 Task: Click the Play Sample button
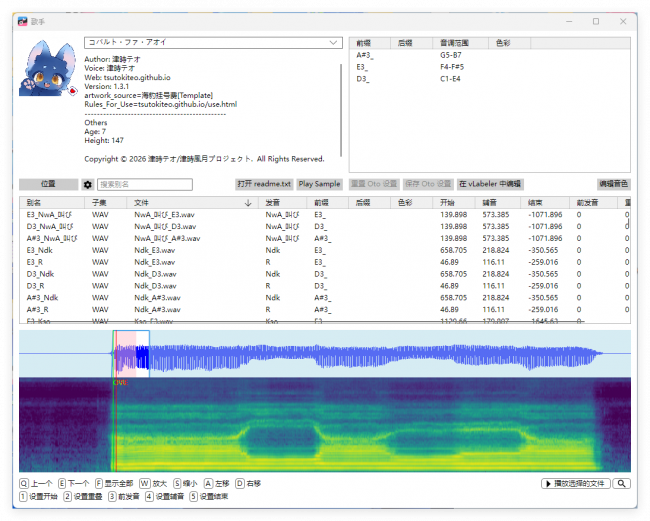(x=319, y=184)
